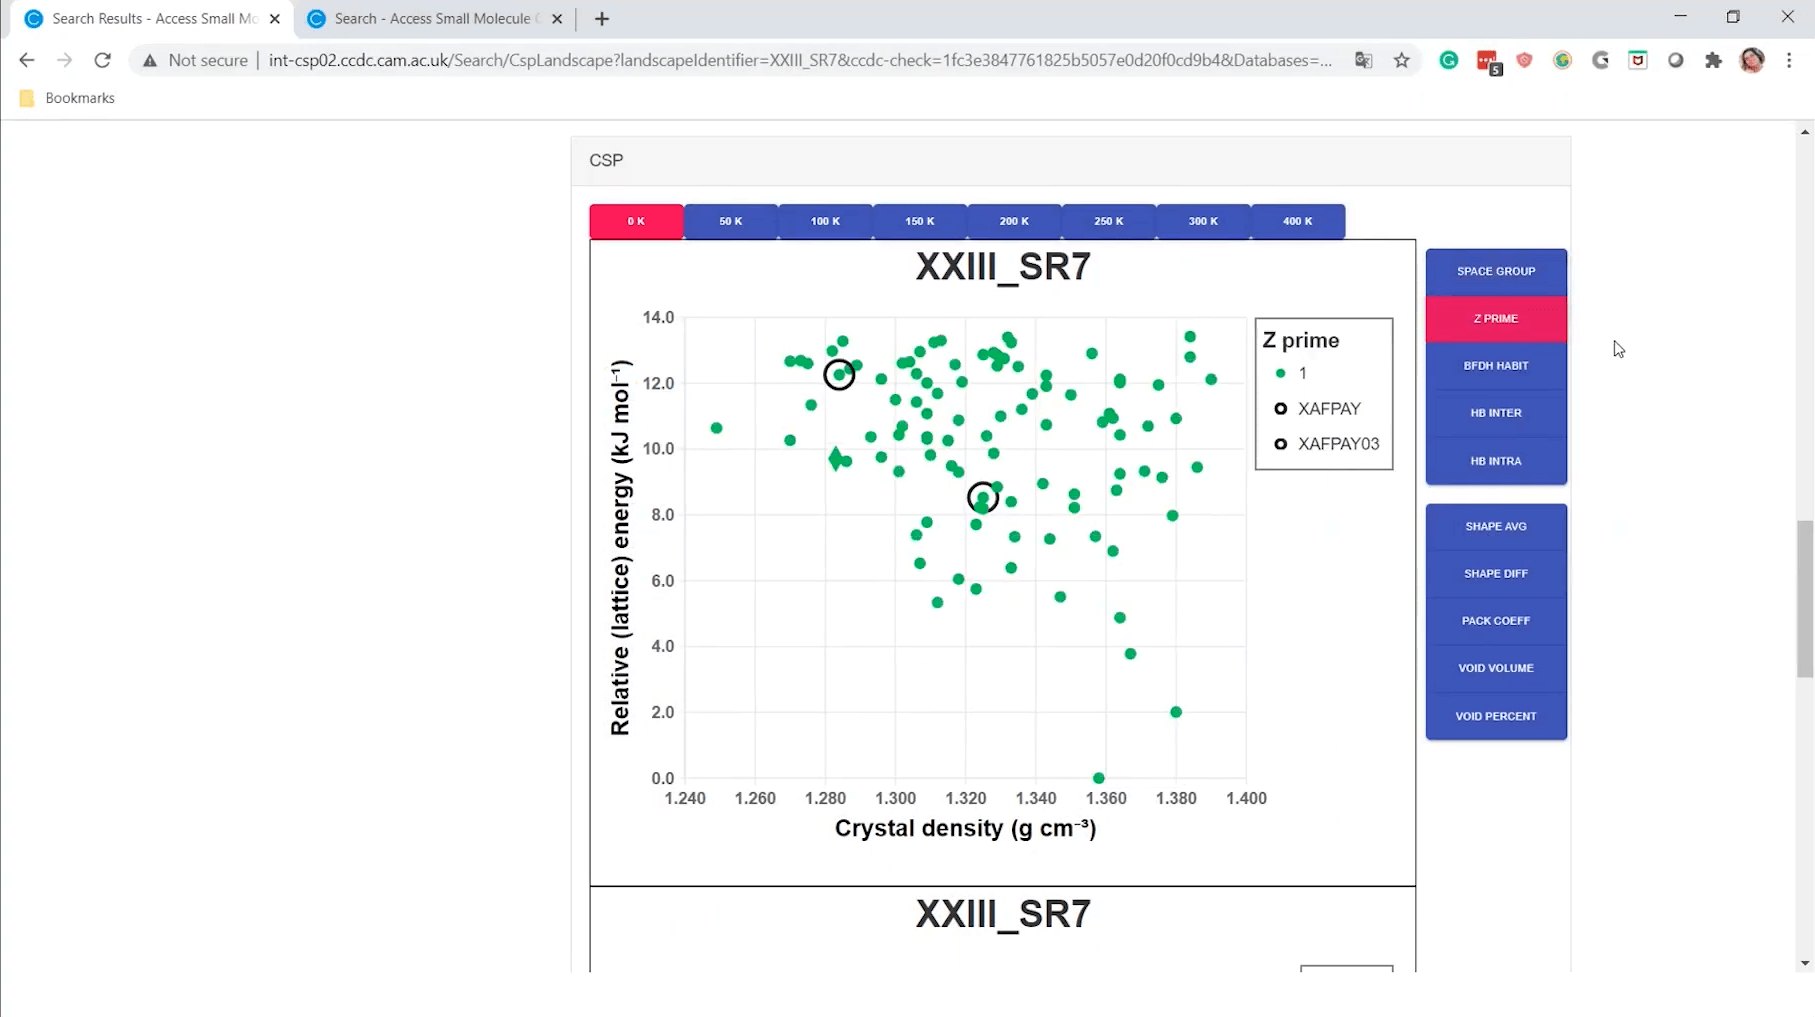1815x1017 pixels.
Task: Click the page vertical scrollbar thumb
Action: 1804,600
